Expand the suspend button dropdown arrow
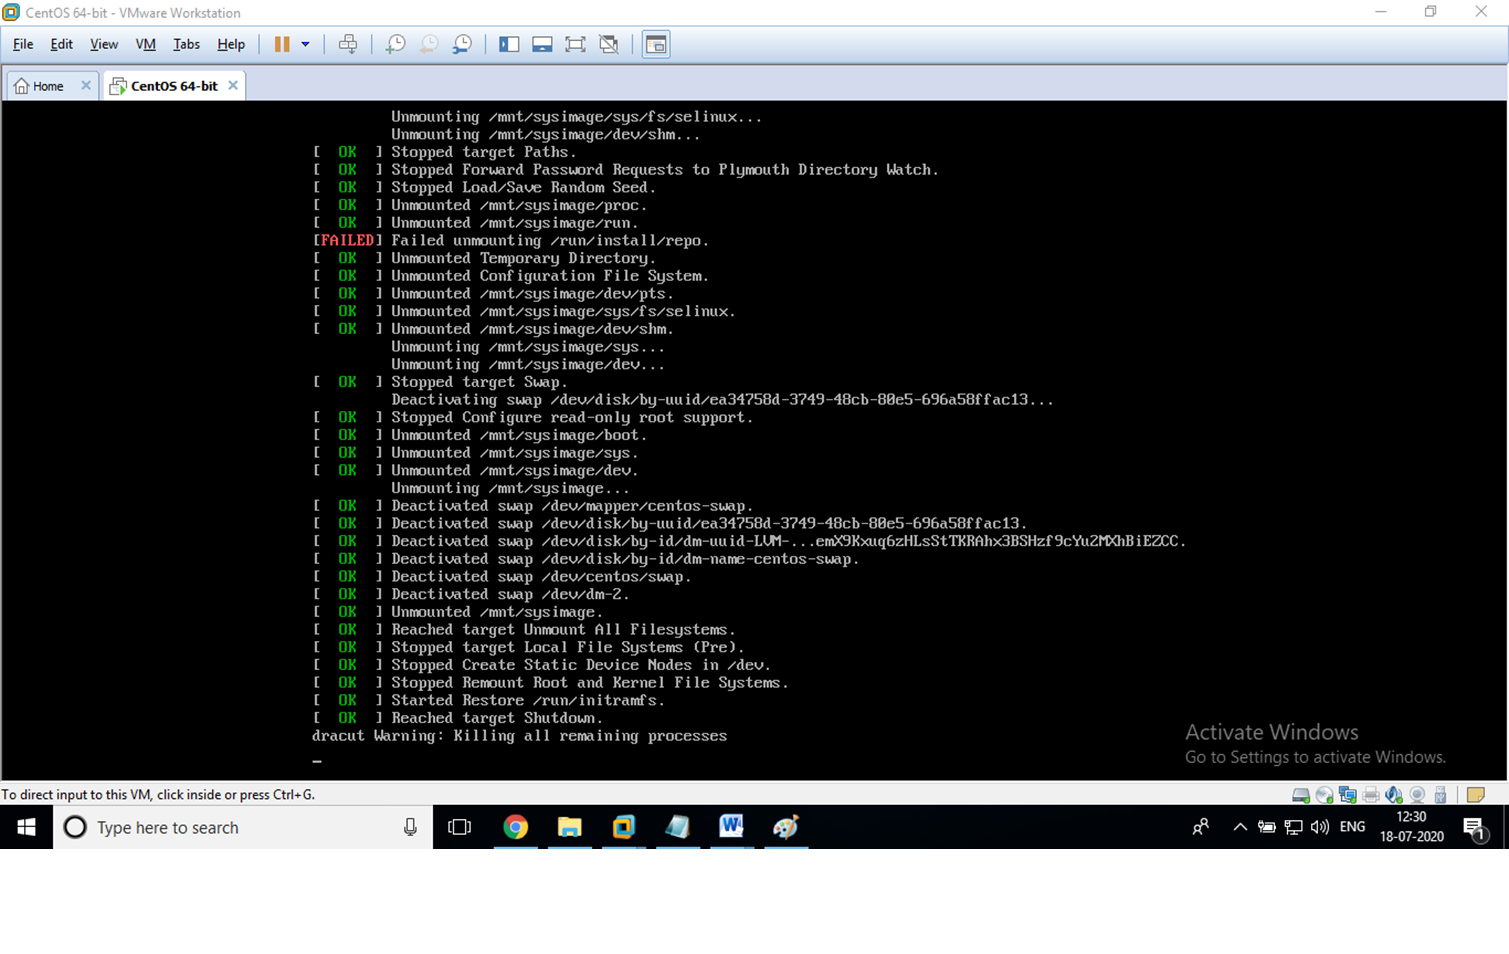 (305, 44)
